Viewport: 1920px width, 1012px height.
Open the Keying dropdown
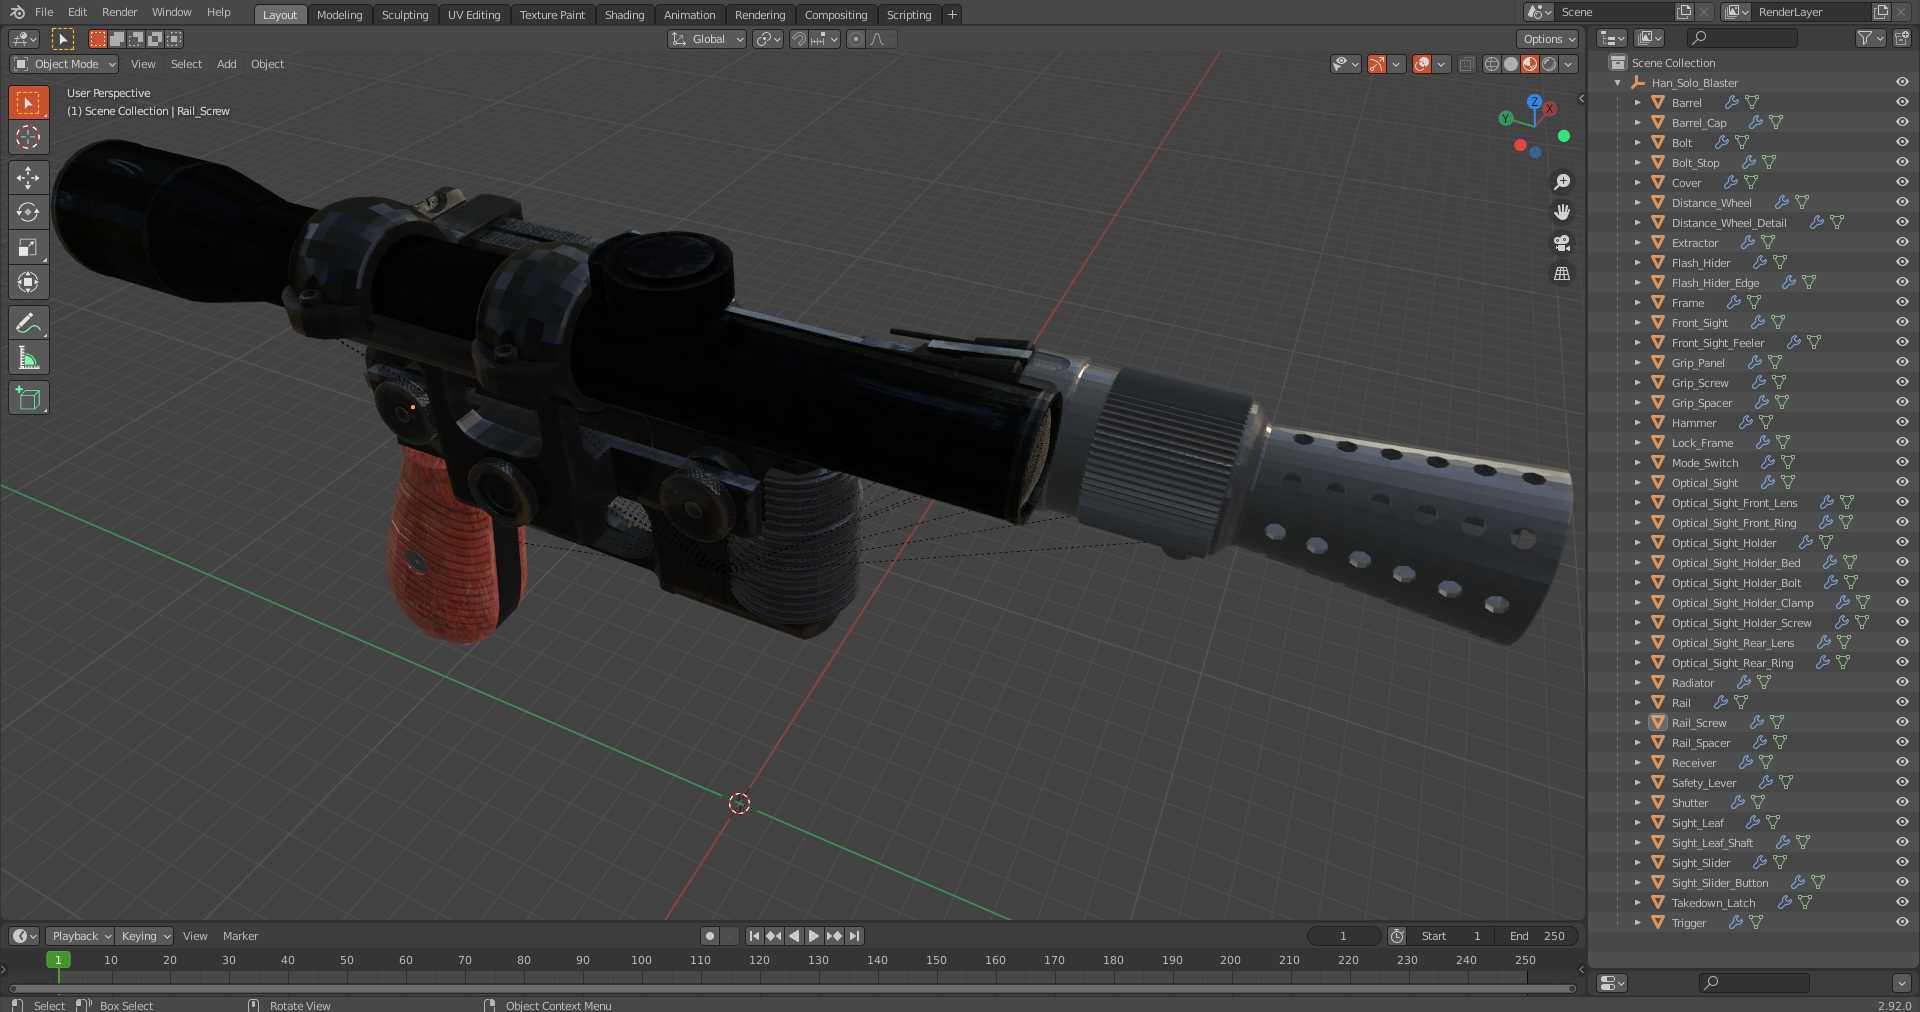[145, 936]
